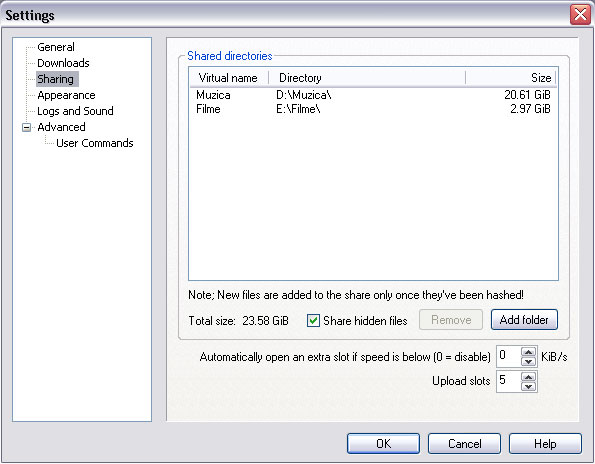This screenshot has width=595, height=464.
Task: Click the Upload slots input field
Action: point(509,381)
